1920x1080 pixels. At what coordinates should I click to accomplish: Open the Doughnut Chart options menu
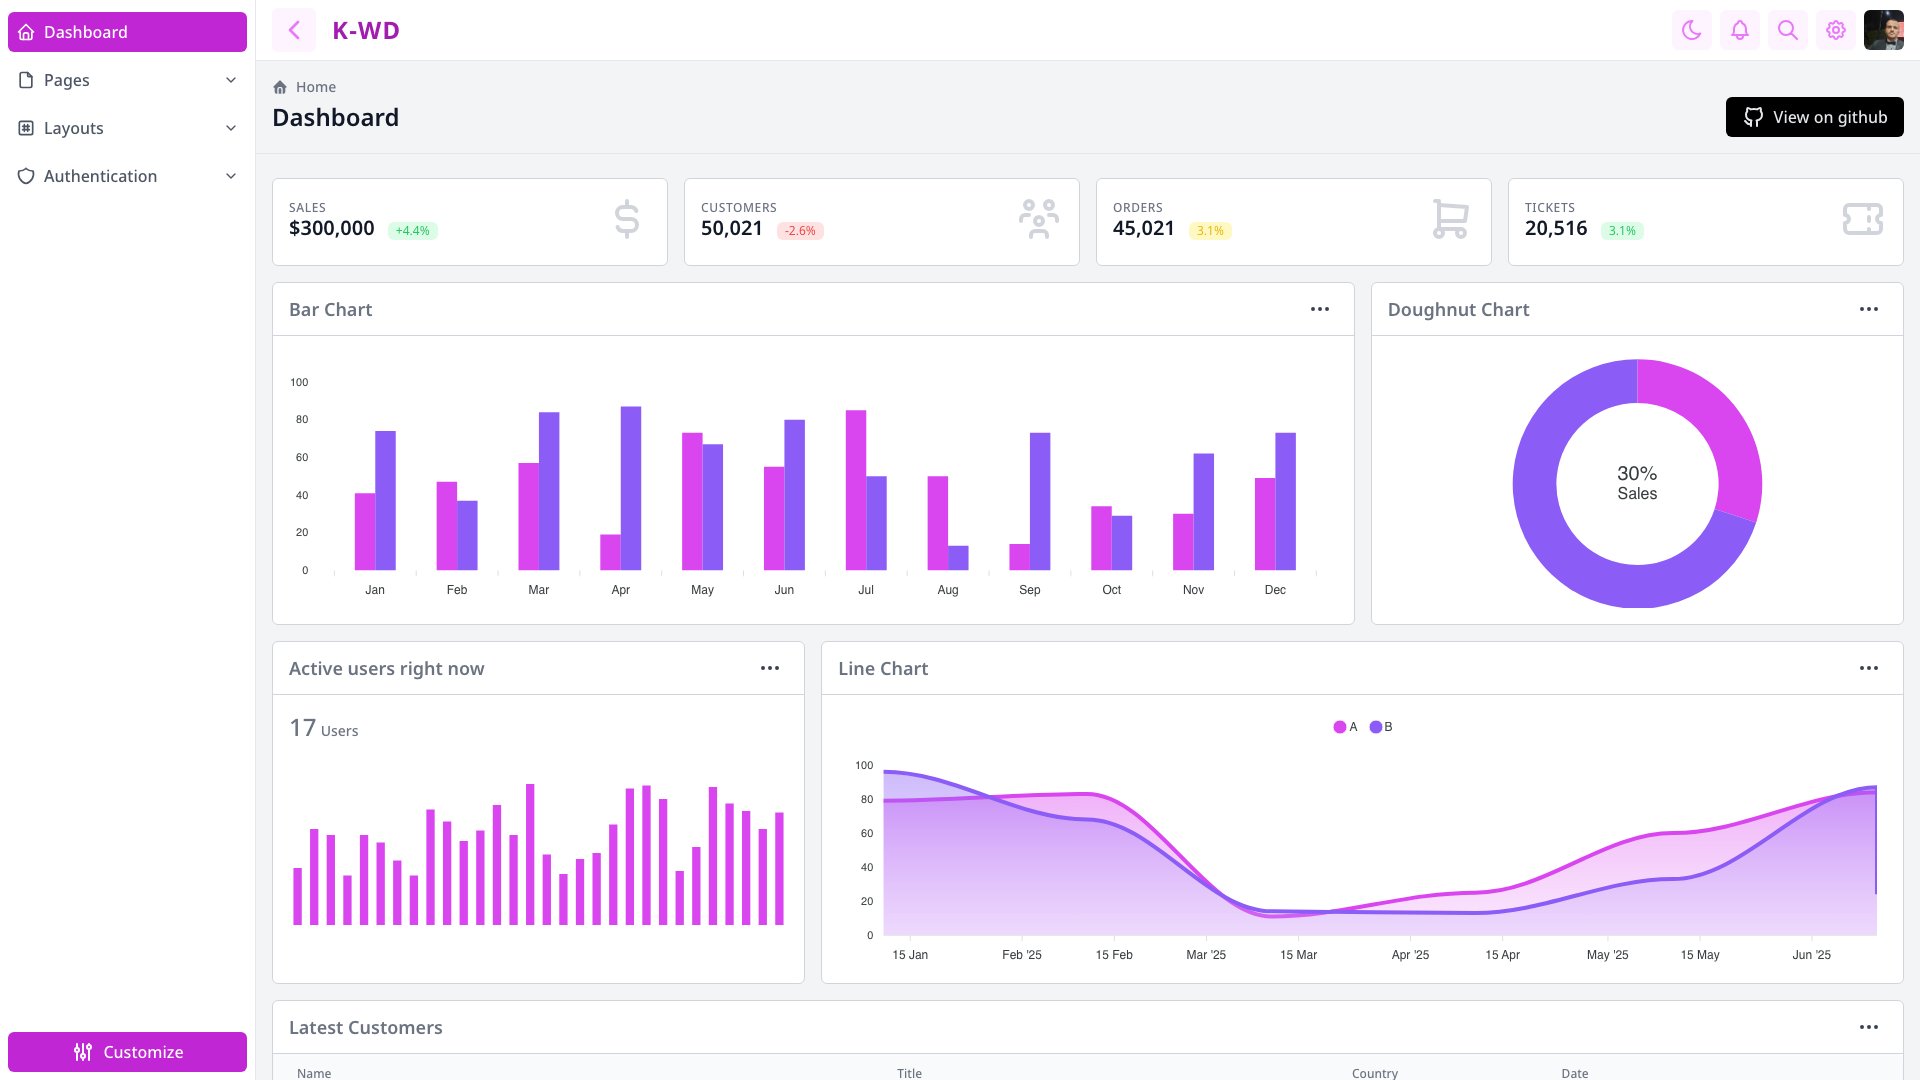[1869, 309]
